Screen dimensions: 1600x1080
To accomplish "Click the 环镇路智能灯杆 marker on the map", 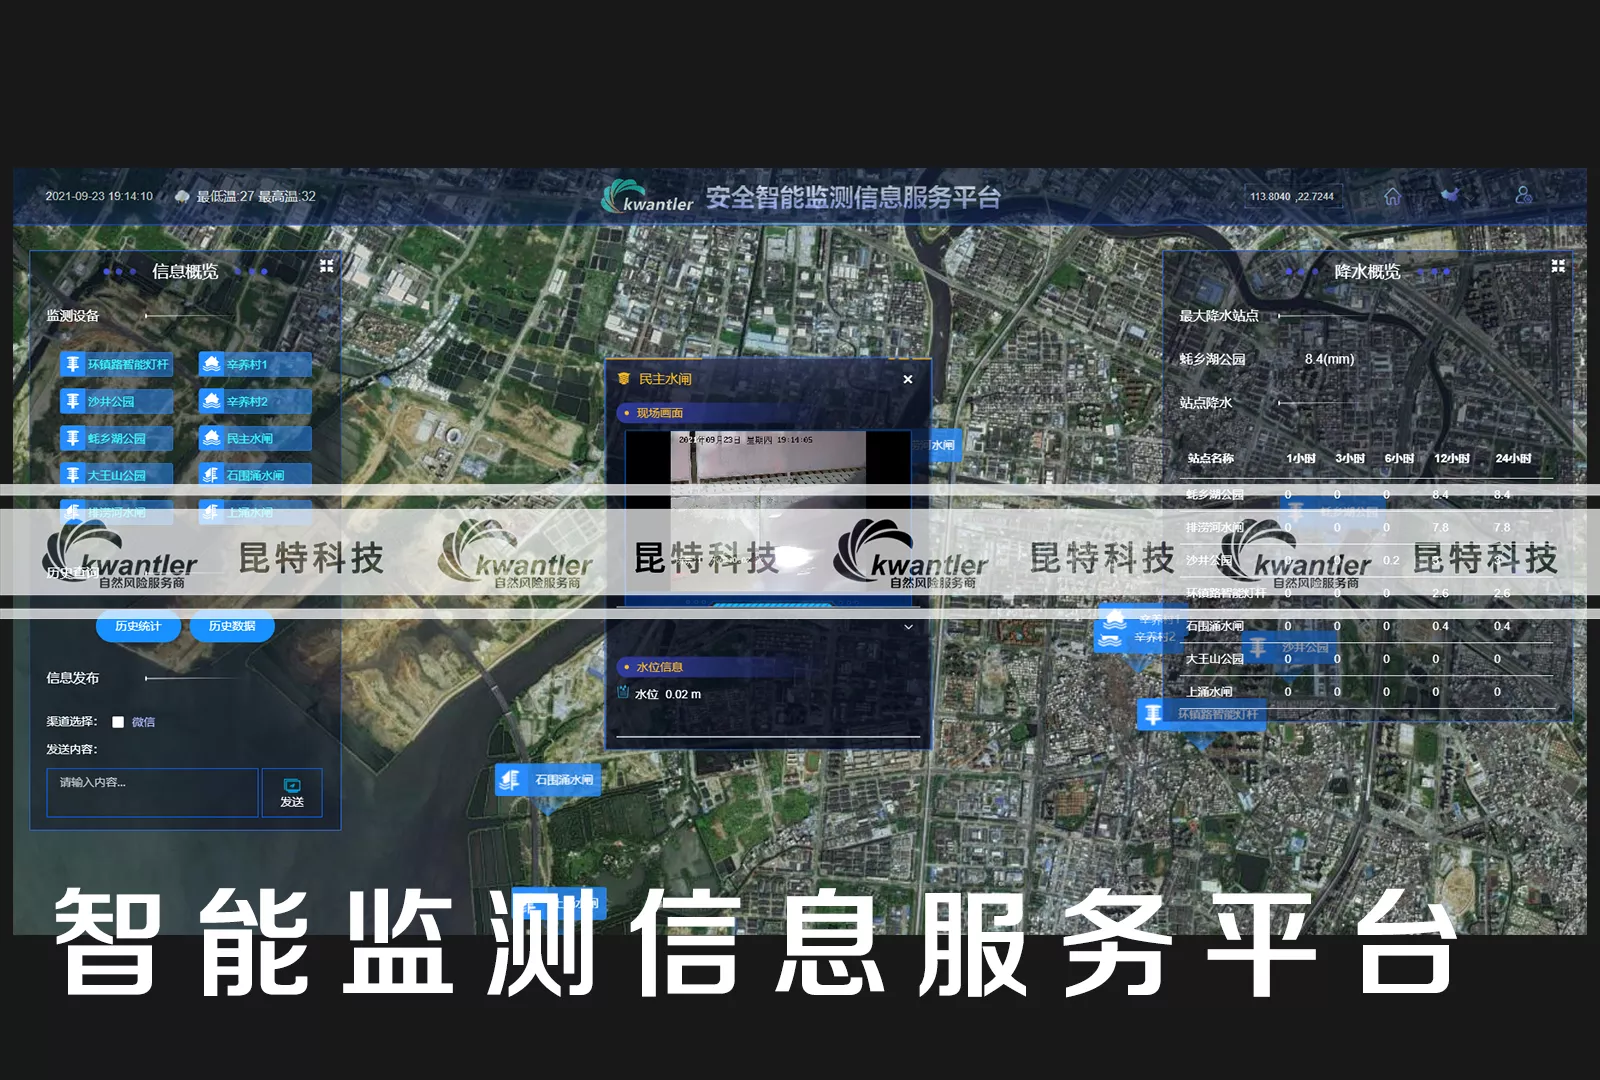I will pyautogui.click(x=1202, y=715).
